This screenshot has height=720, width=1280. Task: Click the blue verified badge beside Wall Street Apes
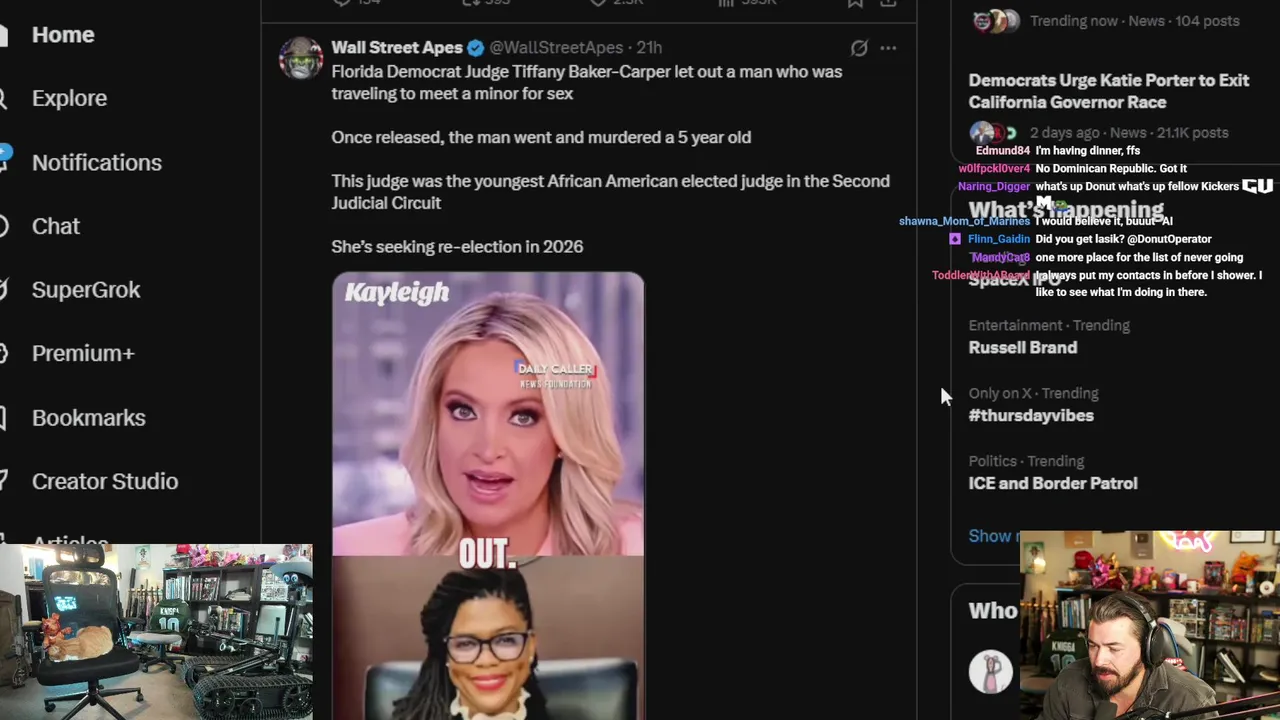(476, 48)
